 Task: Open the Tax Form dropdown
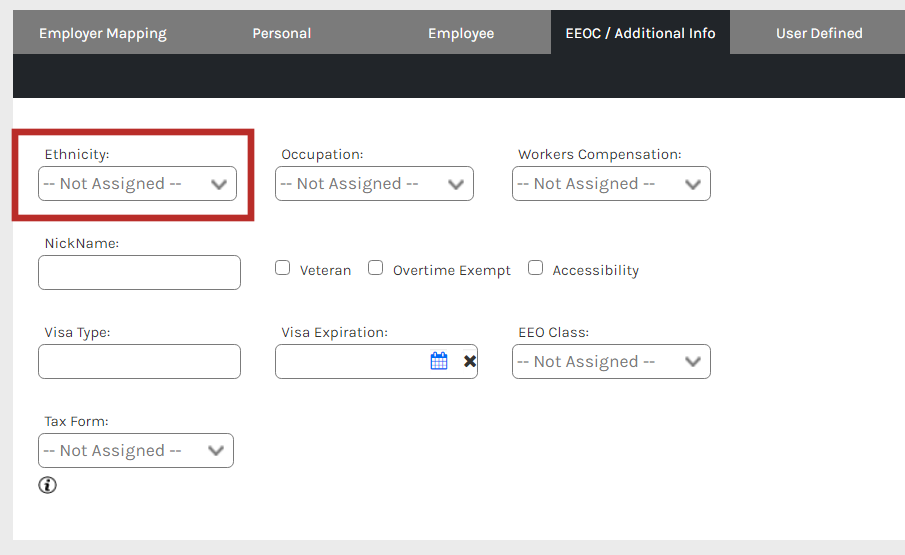tap(136, 451)
